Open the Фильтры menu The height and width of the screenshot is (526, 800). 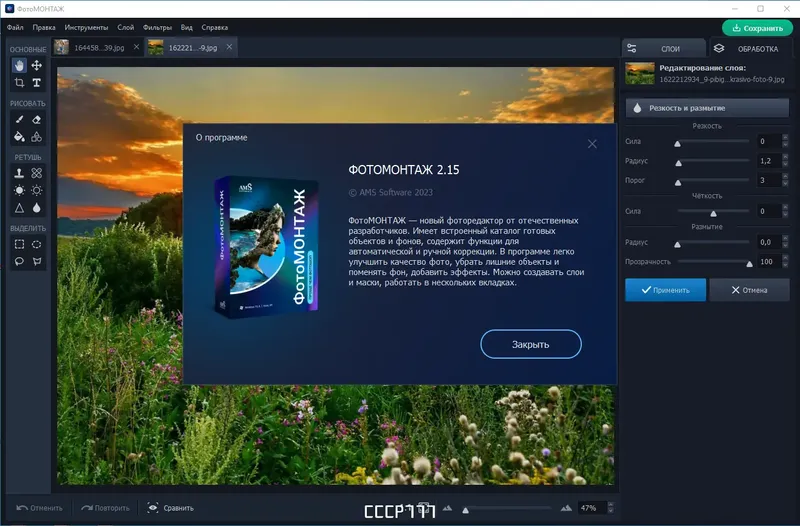pyautogui.click(x=157, y=28)
